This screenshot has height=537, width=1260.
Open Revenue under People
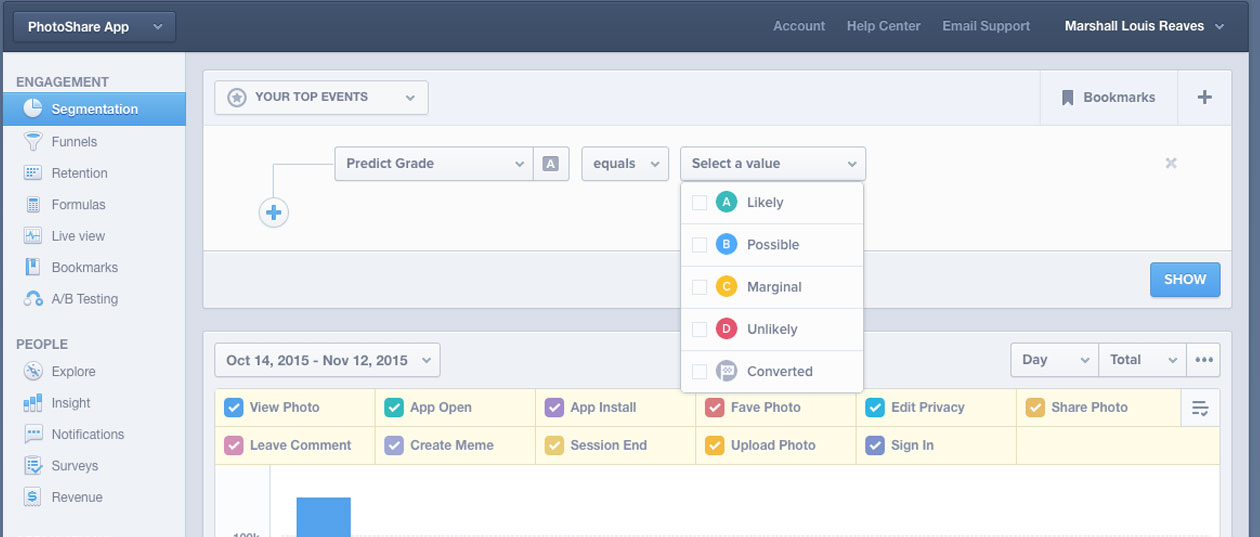point(77,497)
